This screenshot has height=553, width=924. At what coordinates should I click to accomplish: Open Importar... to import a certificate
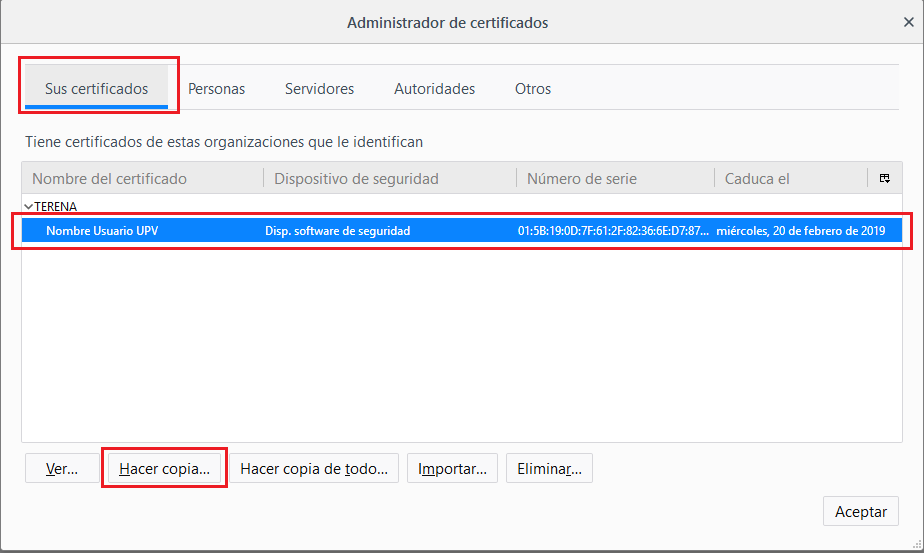pos(452,469)
